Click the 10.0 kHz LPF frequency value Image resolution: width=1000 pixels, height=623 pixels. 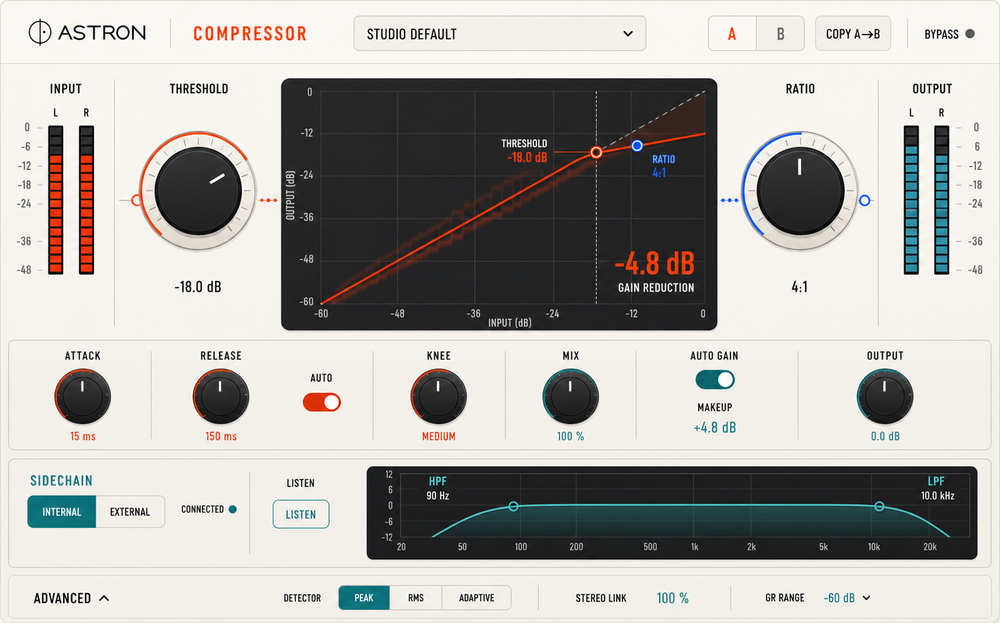(x=938, y=495)
